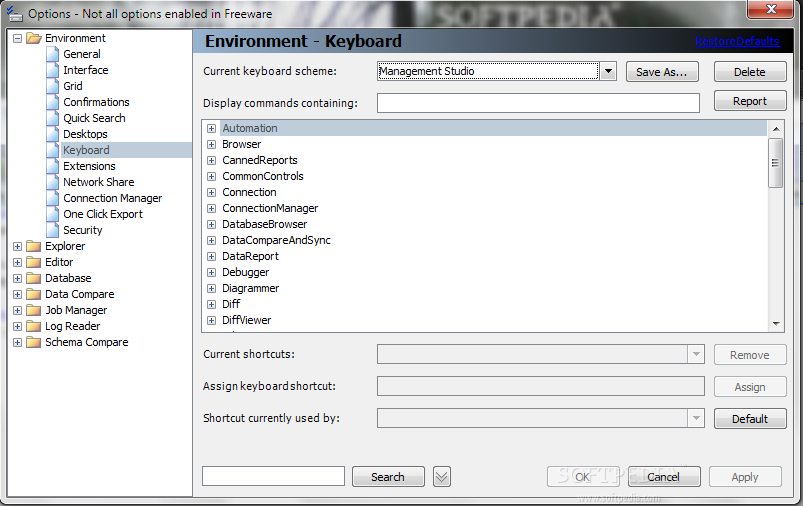Click the options search text box
This screenshot has height=506, width=803.
pos(273,476)
